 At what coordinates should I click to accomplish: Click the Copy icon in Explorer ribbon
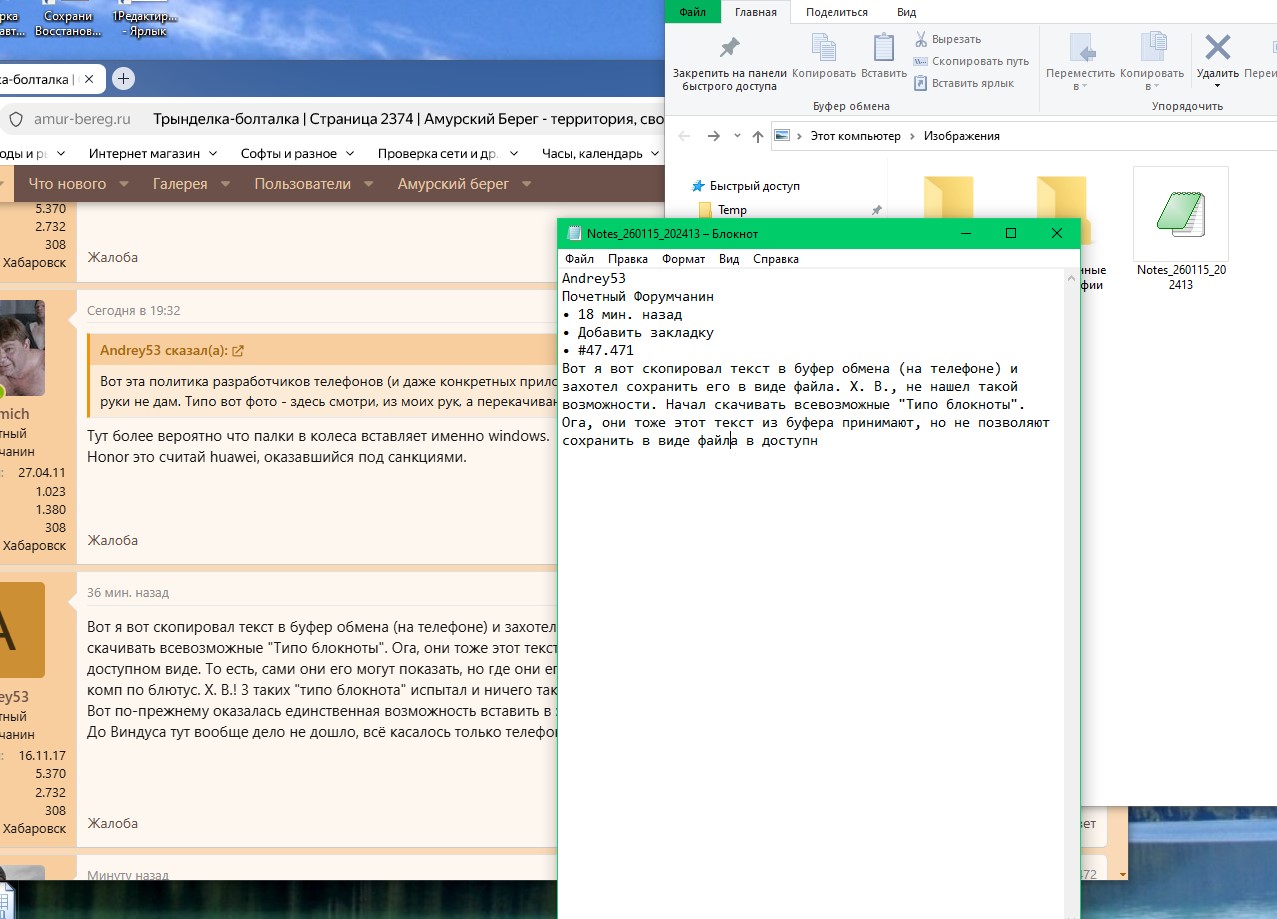click(823, 48)
